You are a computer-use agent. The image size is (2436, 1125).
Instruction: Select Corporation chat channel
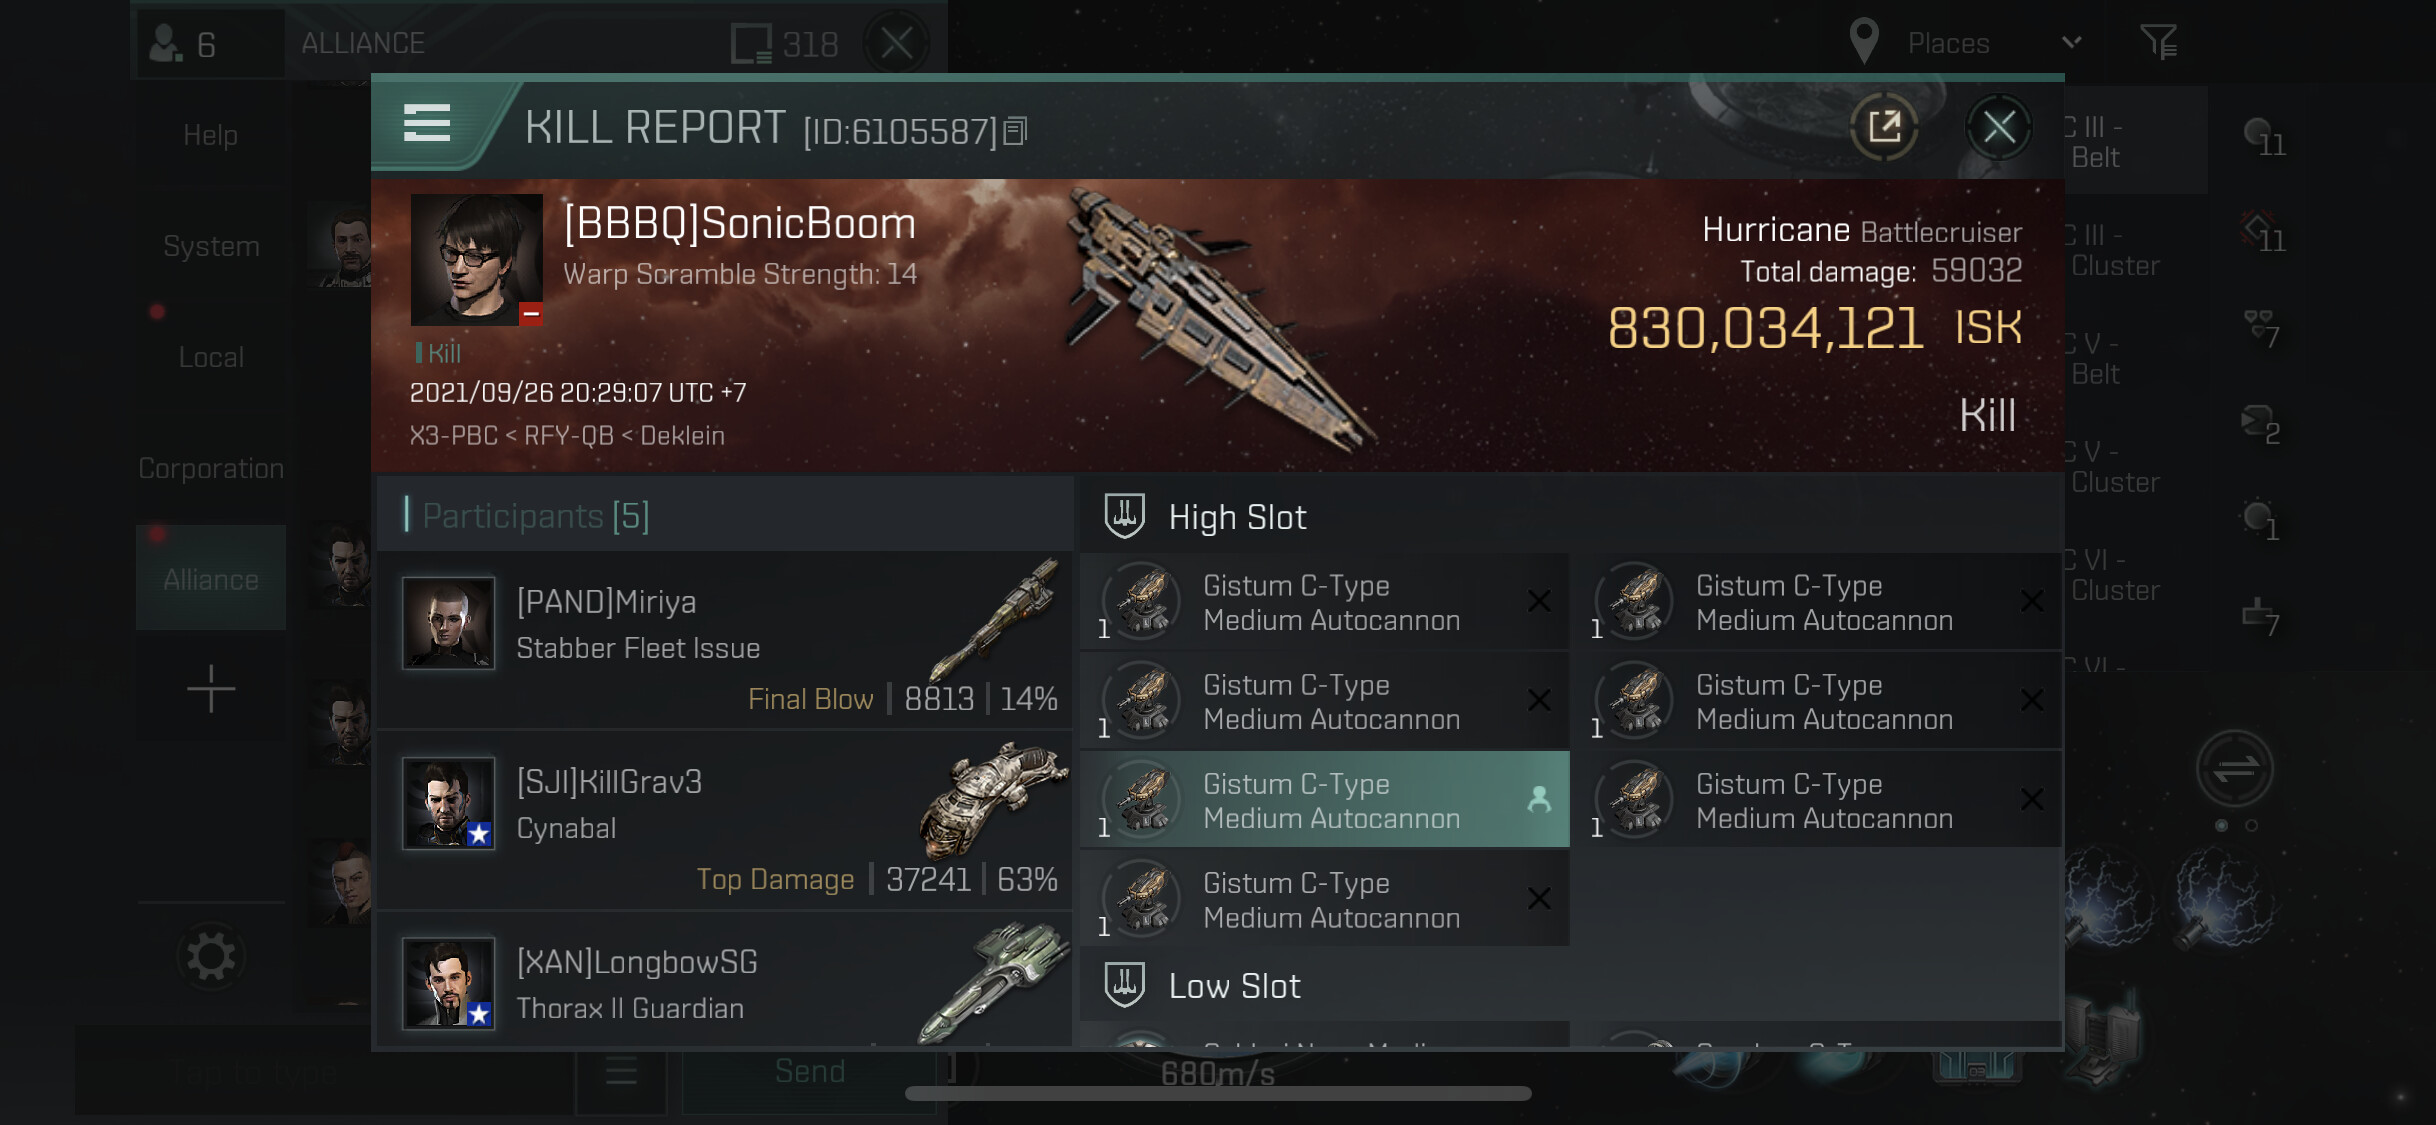211,468
